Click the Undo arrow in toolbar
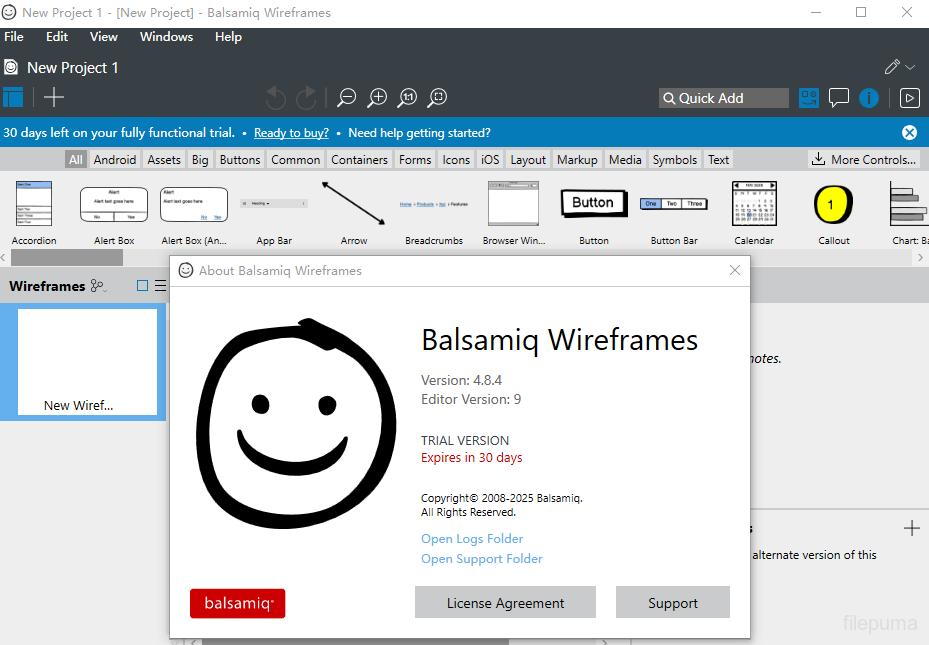The width and height of the screenshot is (929, 645). point(276,98)
